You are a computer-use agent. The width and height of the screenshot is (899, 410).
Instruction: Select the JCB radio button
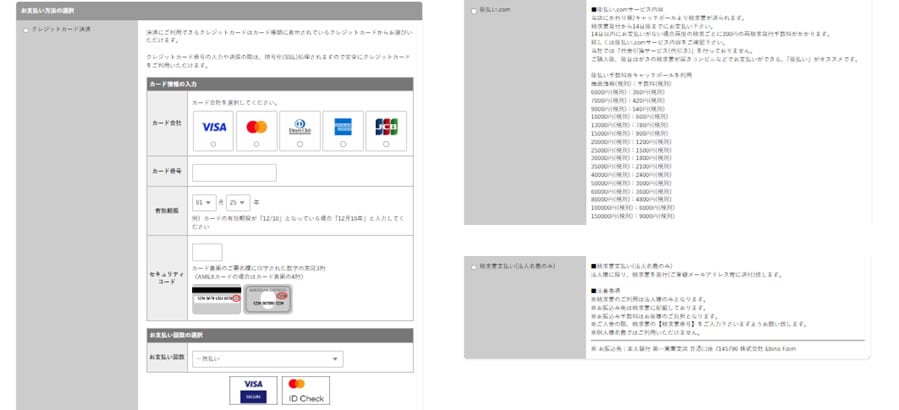tap(385, 145)
